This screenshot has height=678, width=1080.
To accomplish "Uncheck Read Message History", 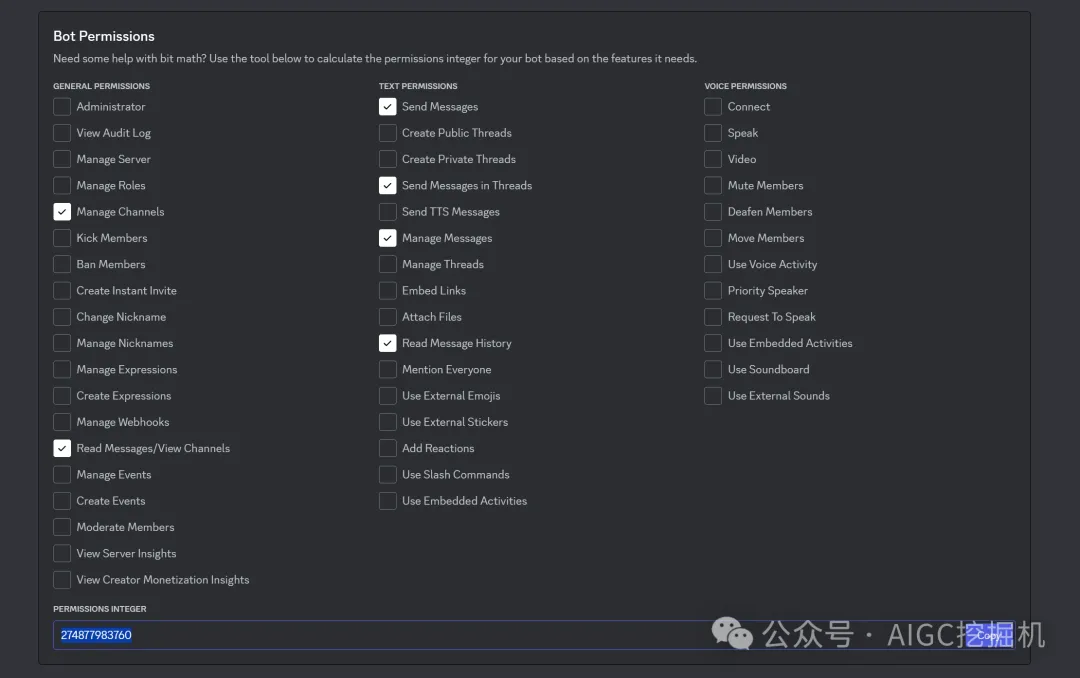I will point(388,342).
